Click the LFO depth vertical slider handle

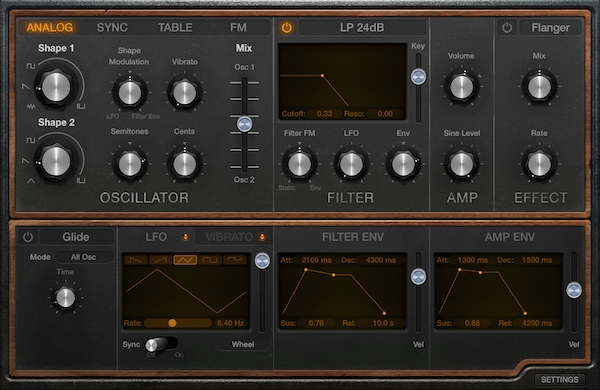coord(262,261)
